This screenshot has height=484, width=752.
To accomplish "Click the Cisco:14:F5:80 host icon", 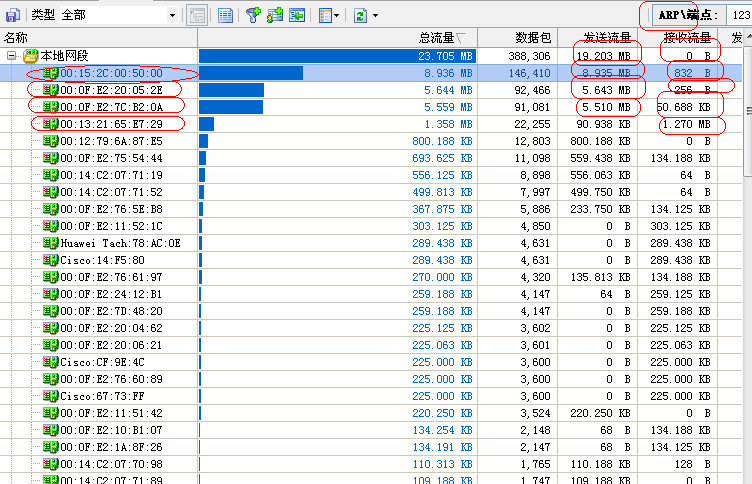I will tap(50, 260).
